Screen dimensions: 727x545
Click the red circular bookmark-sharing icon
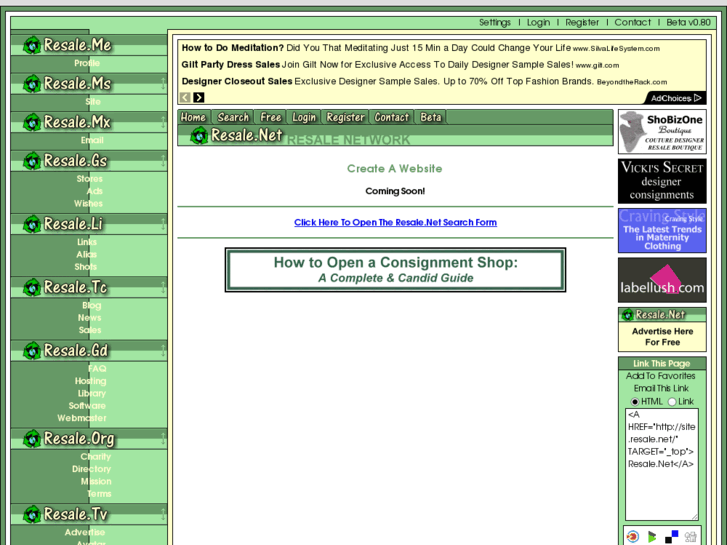coord(632,537)
